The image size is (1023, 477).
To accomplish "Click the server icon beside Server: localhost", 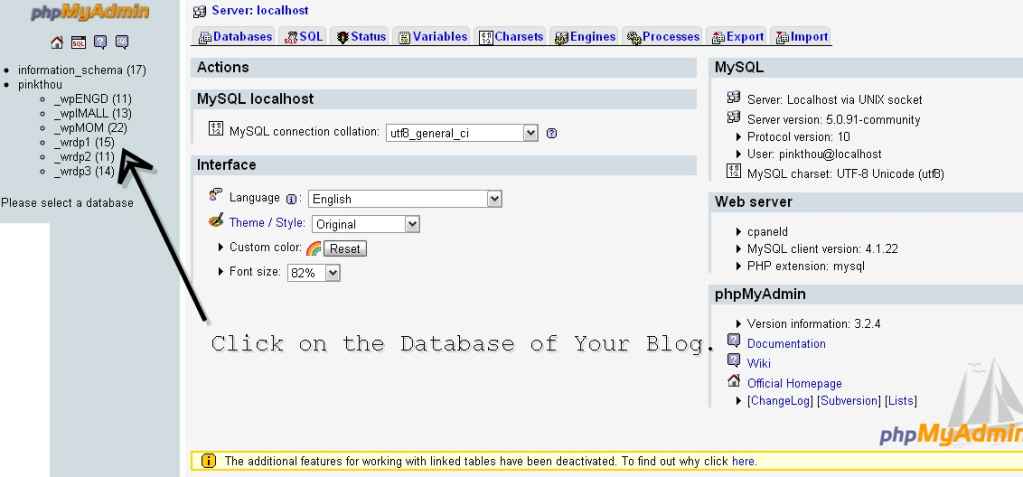I will pos(200,11).
